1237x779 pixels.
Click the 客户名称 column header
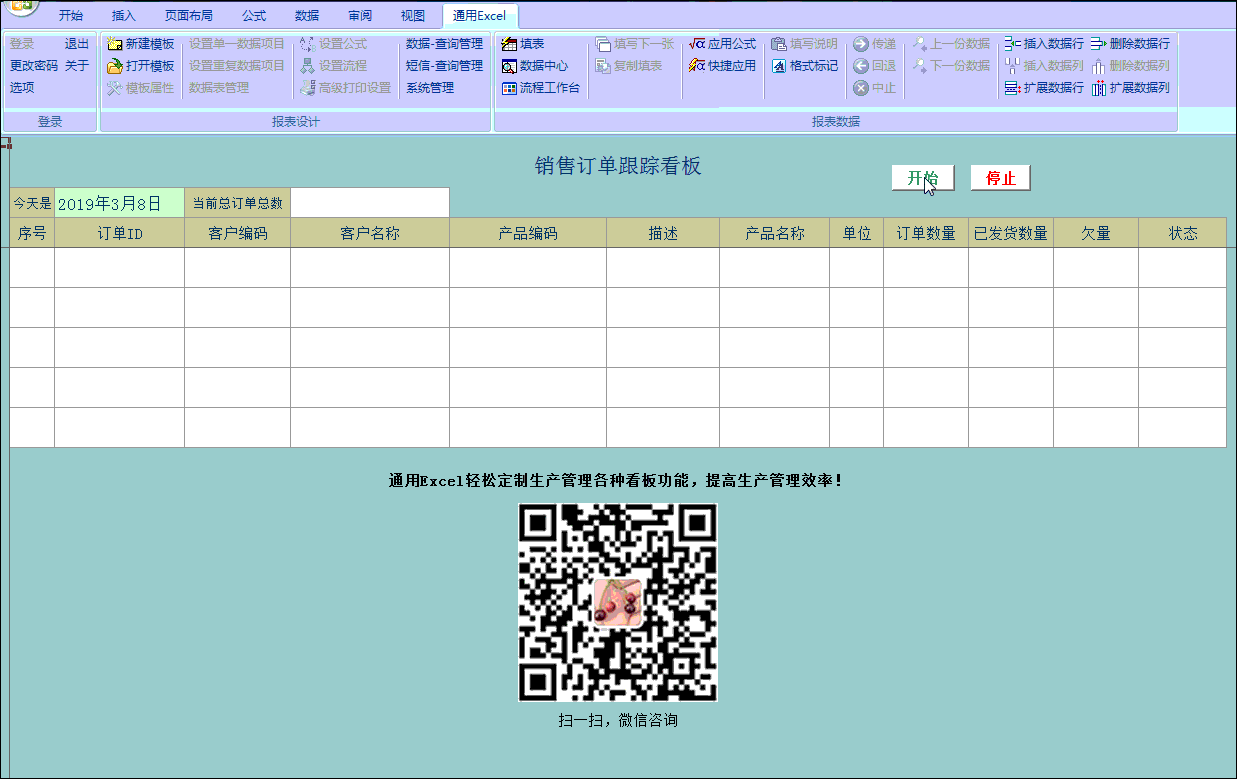pyautogui.click(x=370, y=233)
